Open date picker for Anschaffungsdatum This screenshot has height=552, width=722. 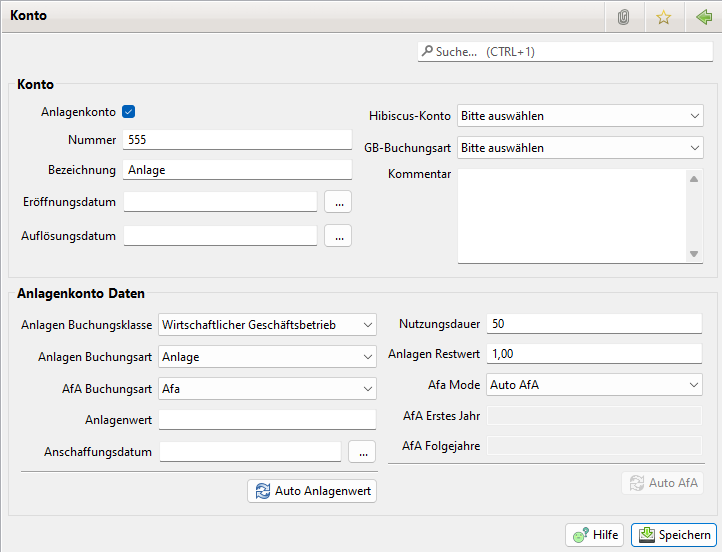[362, 451]
